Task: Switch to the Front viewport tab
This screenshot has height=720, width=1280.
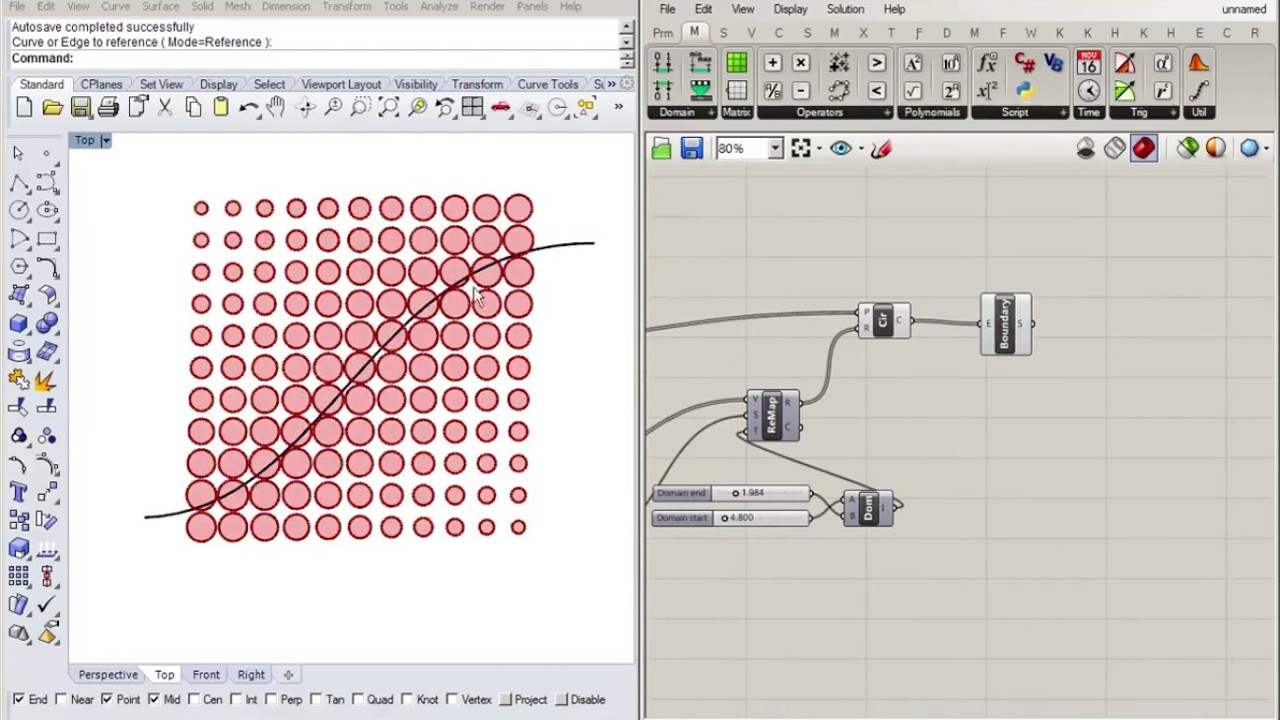Action: click(206, 675)
